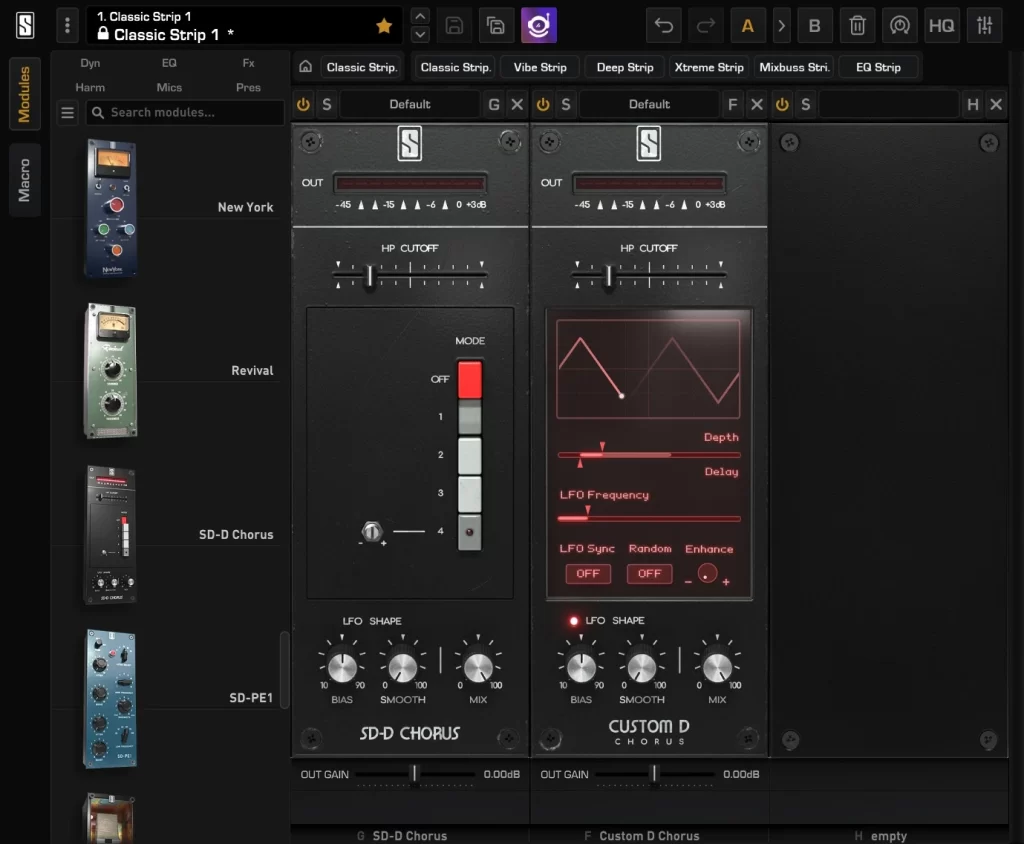Enable HQ mode button
Screen dimensions: 1024x844
pos(941,26)
